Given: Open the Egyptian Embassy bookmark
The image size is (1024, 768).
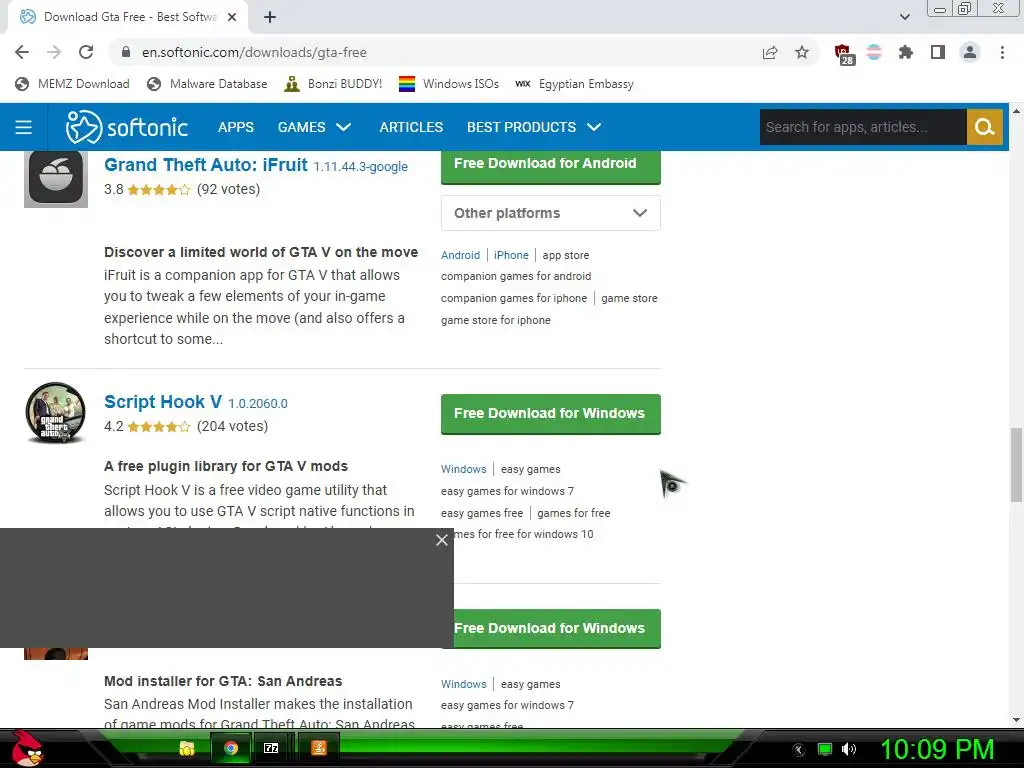Looking at the screenshot, I should click(574, 84).
